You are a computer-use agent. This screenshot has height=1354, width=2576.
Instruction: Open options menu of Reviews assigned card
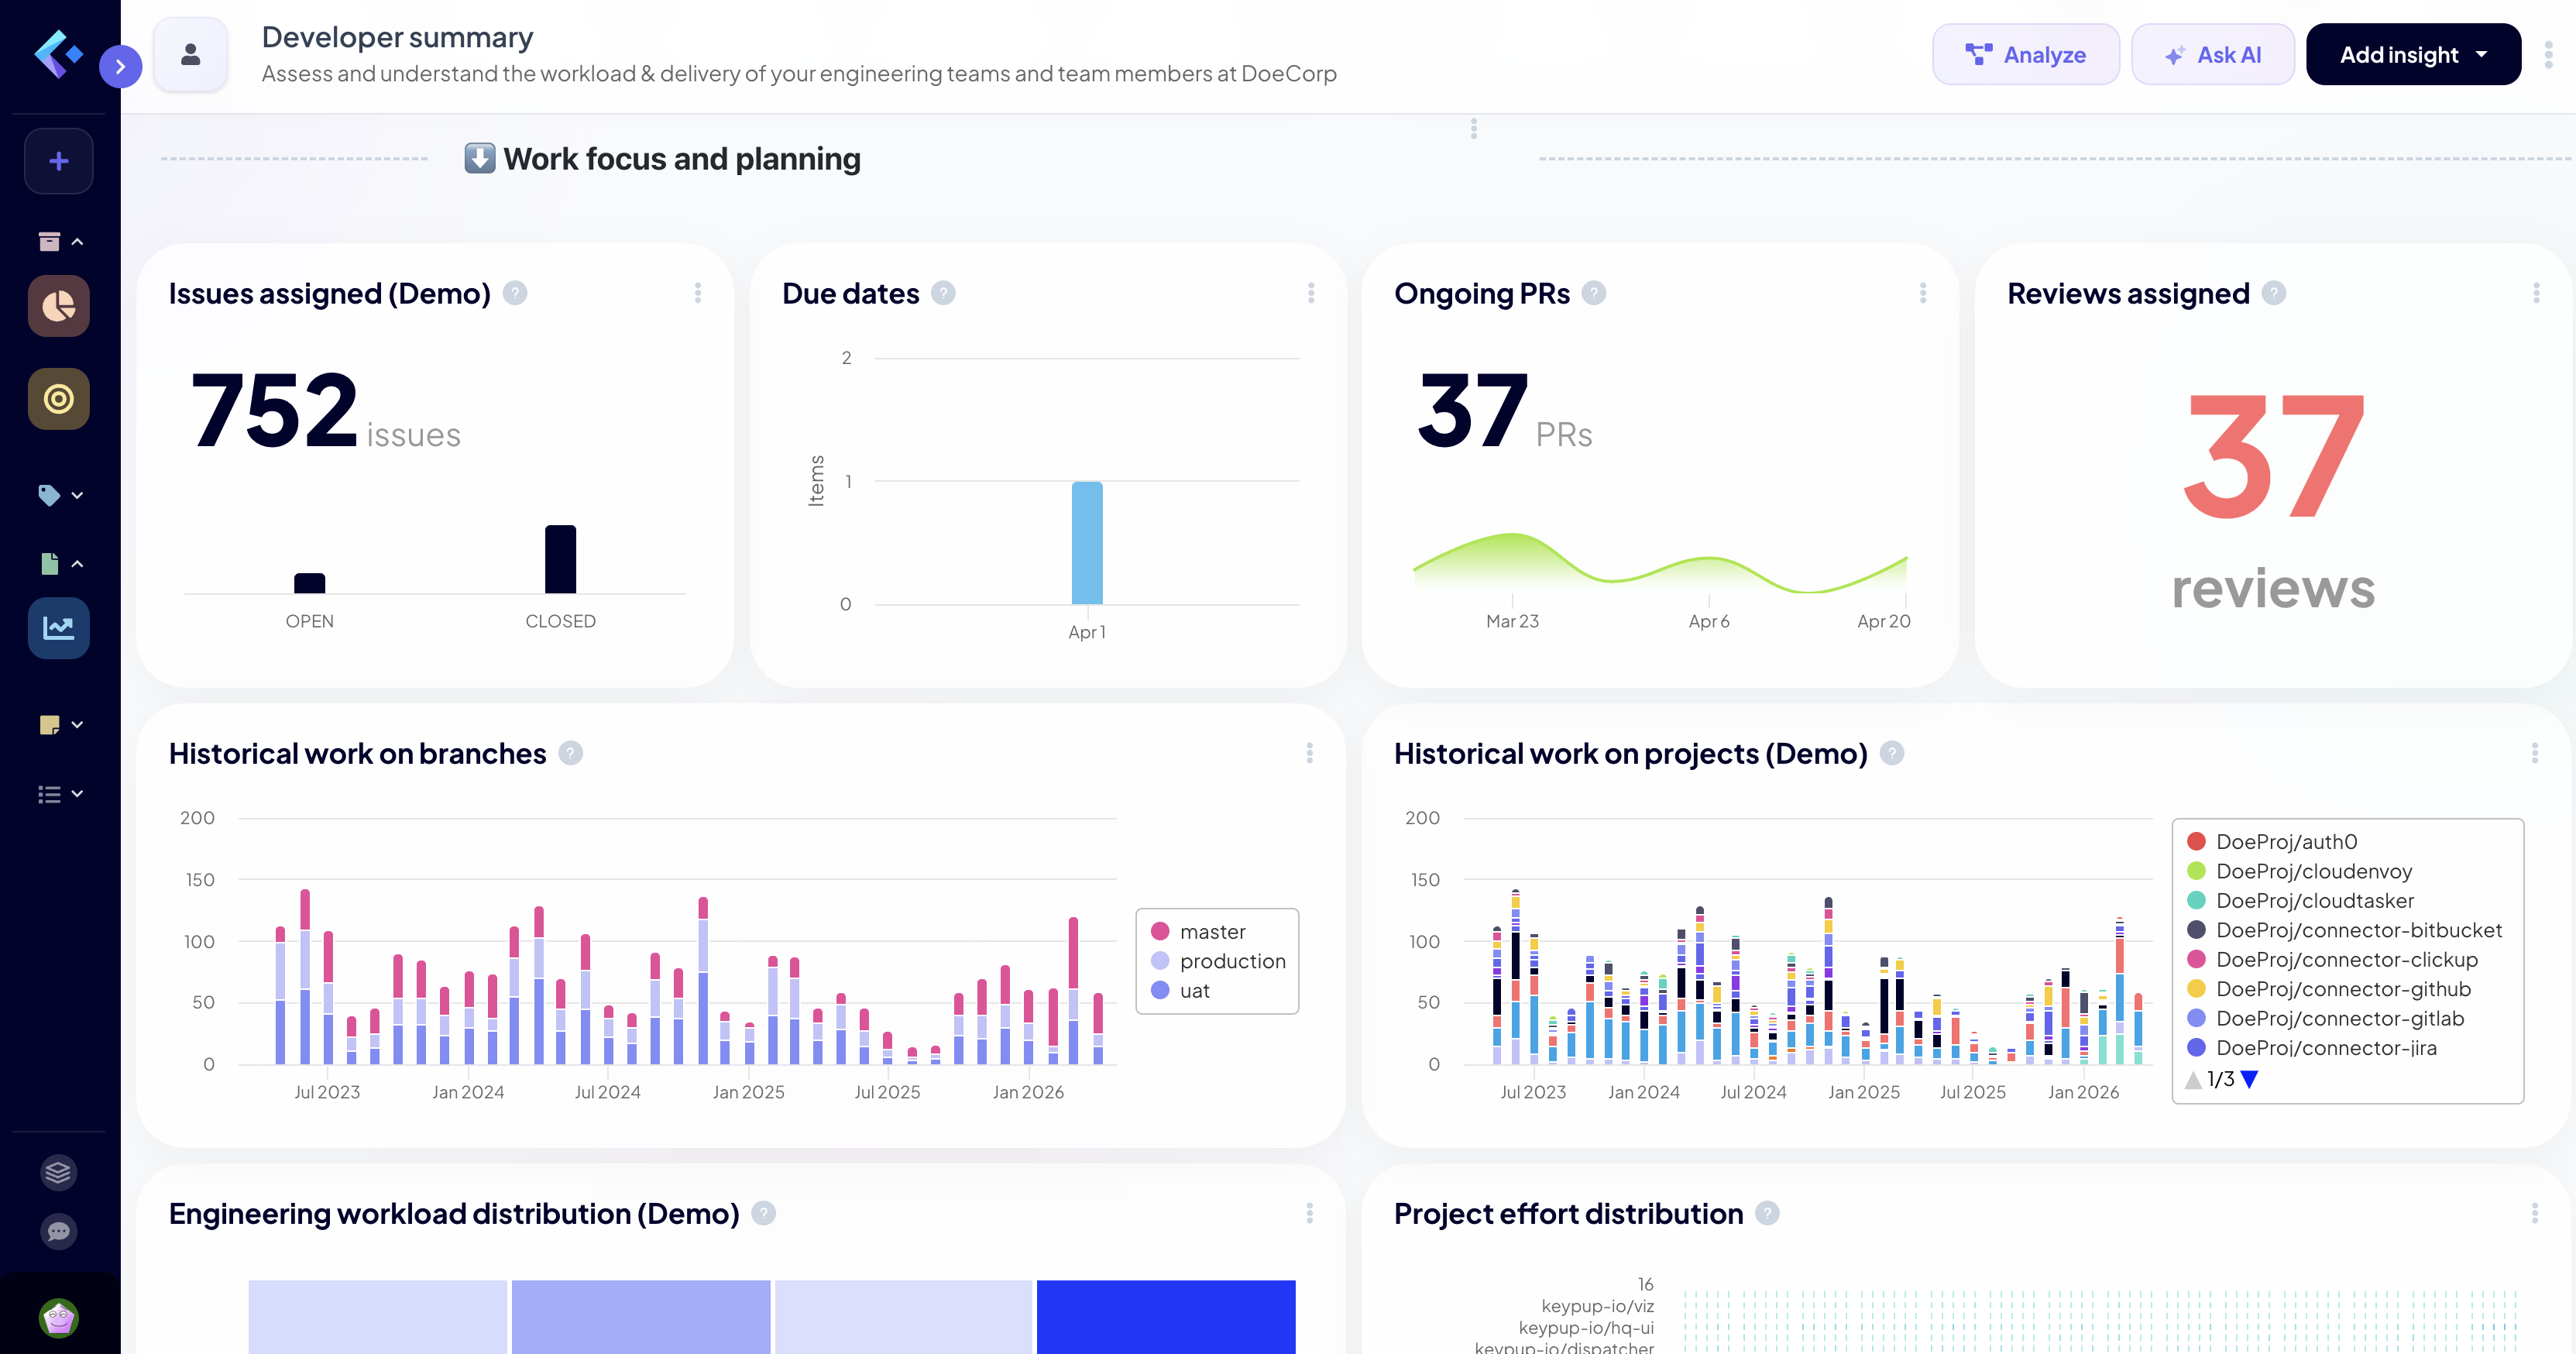pyautogui.click(x=2536, y=293)
